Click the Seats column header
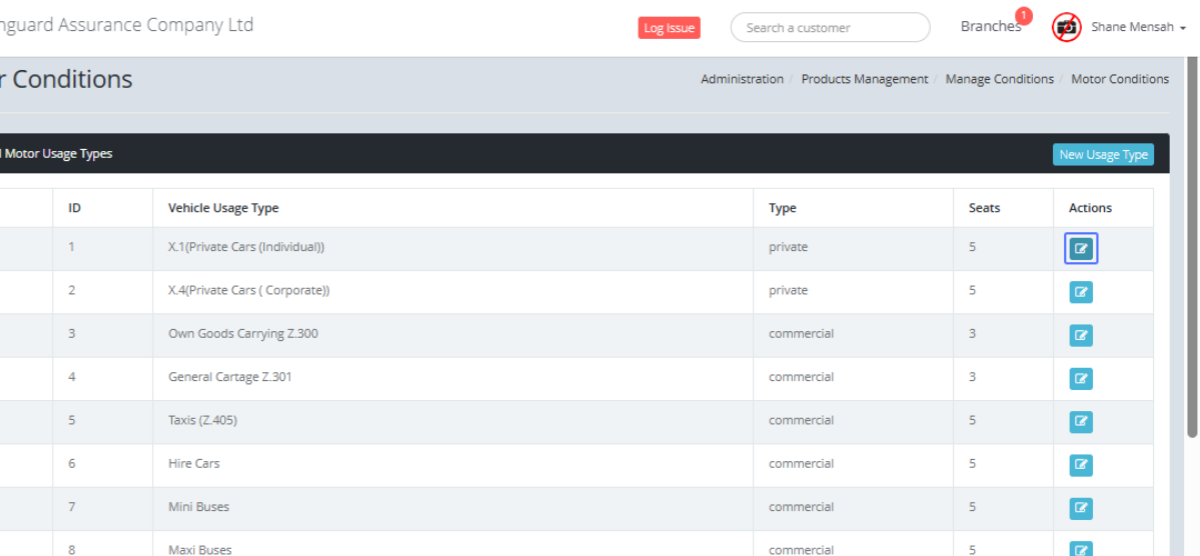Viewport: 1200px width, 556px height. pyautogui.click(x=984, y=208)
